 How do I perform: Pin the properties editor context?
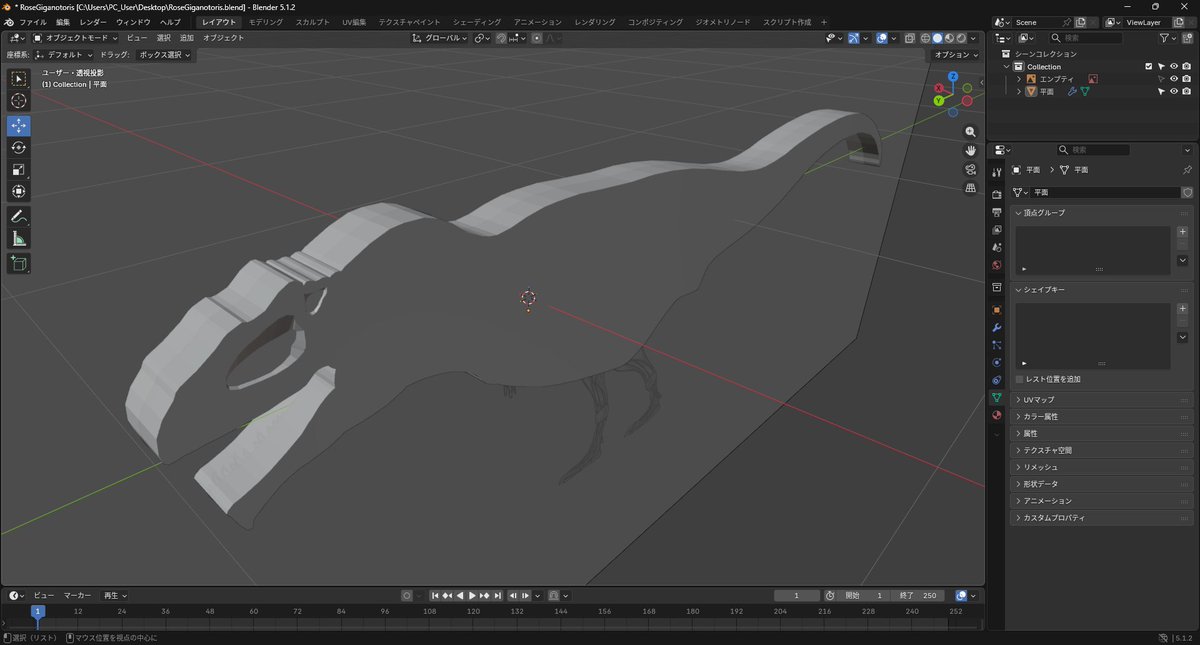(x=1187, y=170)
